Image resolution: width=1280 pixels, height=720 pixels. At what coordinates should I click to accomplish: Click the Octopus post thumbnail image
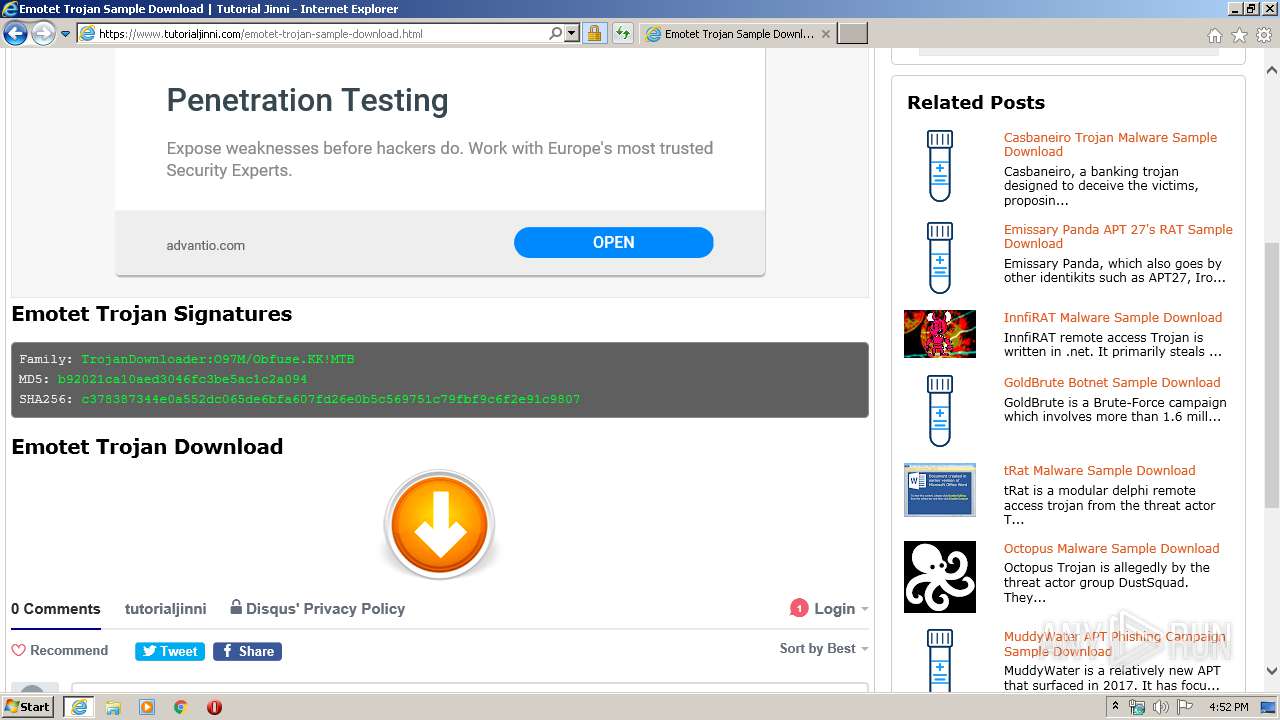[940, 577]
